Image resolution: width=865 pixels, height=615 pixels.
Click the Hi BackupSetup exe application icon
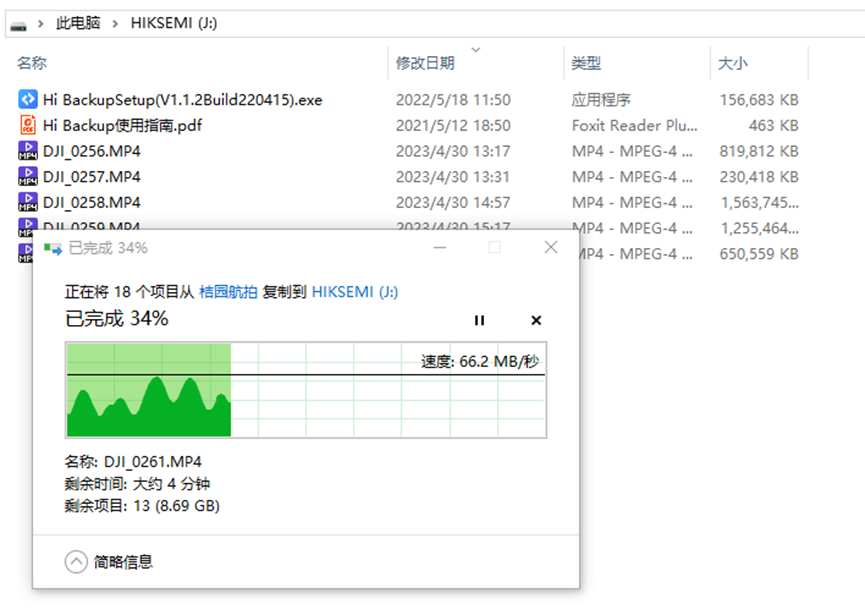[28, 100]
